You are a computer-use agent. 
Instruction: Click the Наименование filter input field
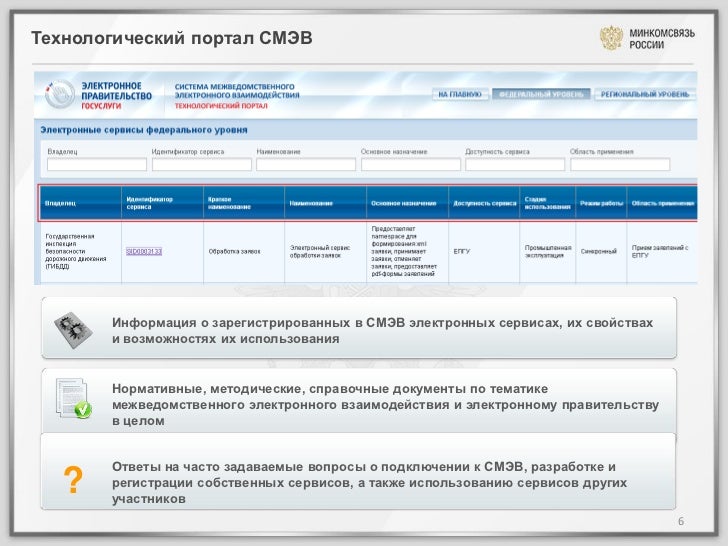click(x=306, y=164)
